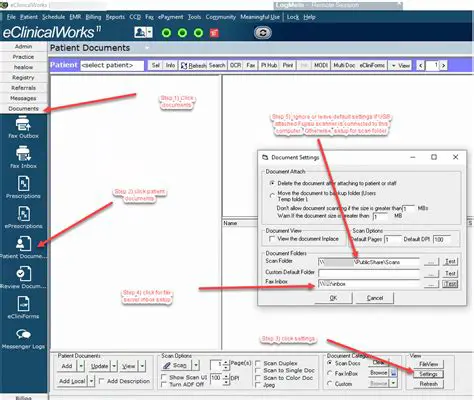474x400 pixels.
Task: Click the select patient field
Action: point(112,66)
